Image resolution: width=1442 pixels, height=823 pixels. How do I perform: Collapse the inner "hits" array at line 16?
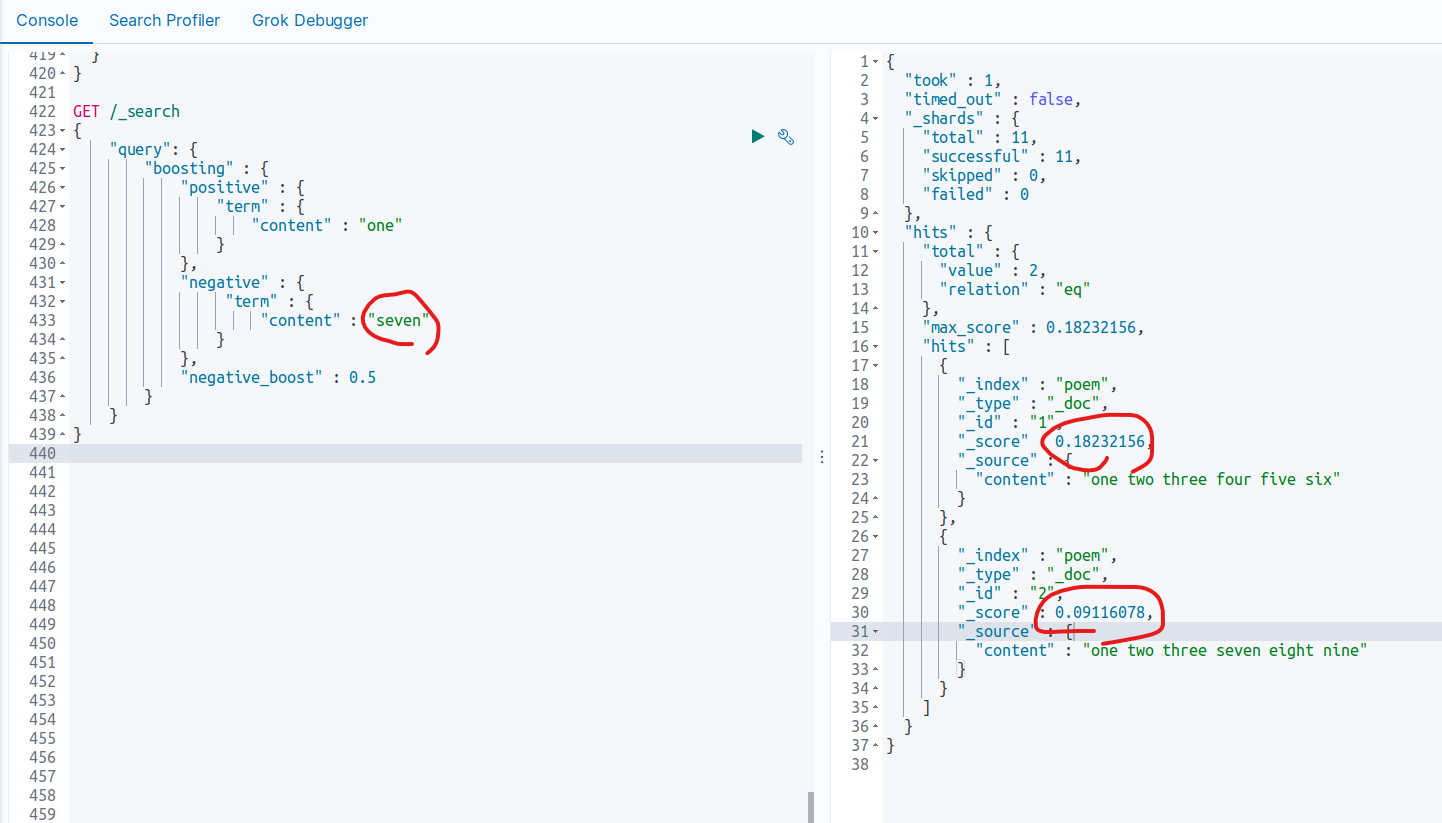[876, 347]
